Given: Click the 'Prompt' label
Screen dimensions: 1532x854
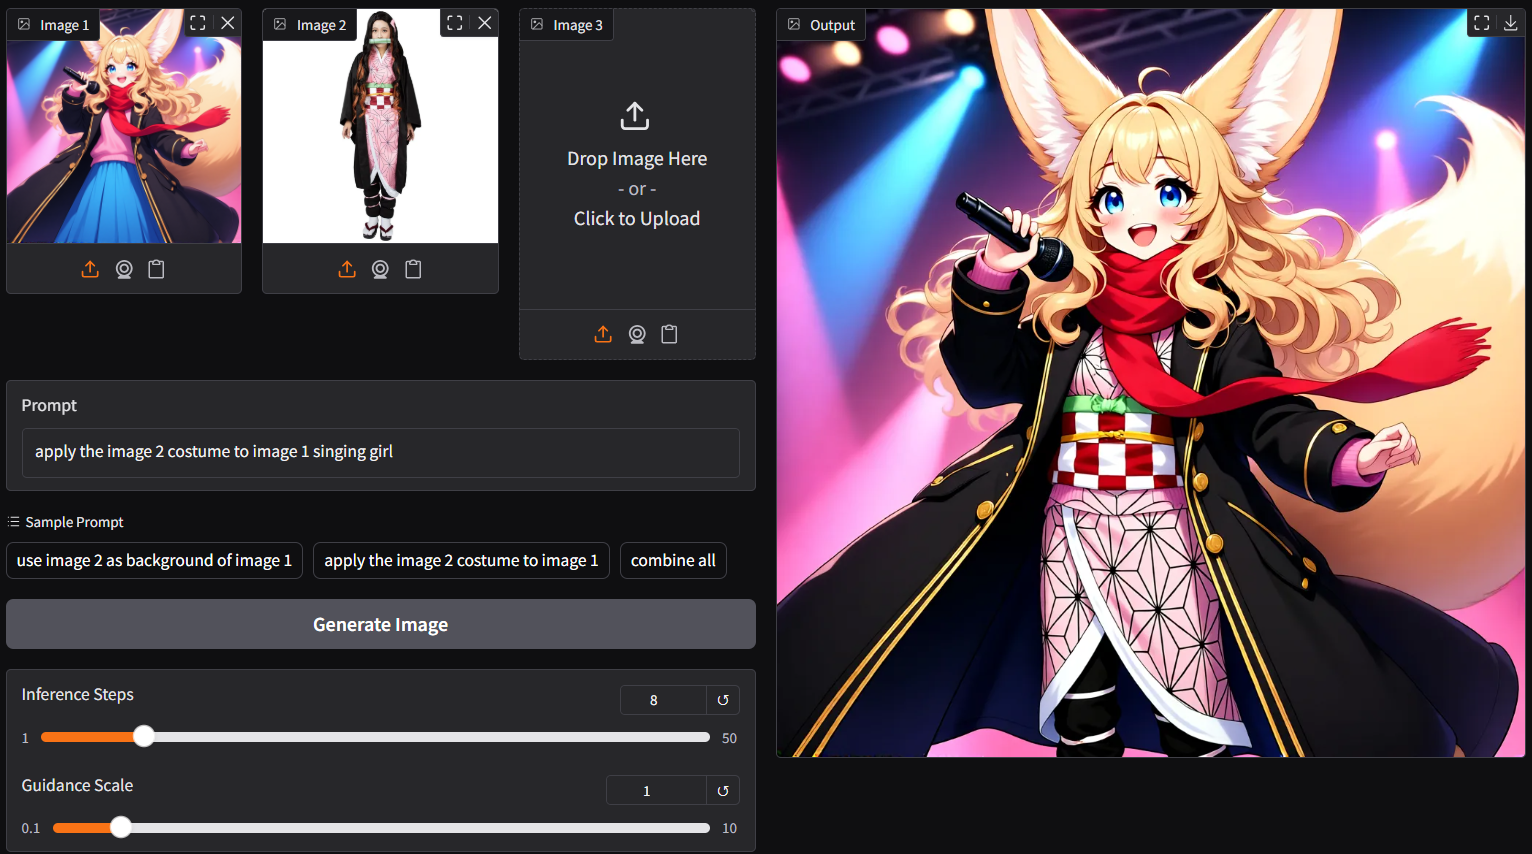Looking at the screenshot, I should pyautogui.click(x=49, y=405).
